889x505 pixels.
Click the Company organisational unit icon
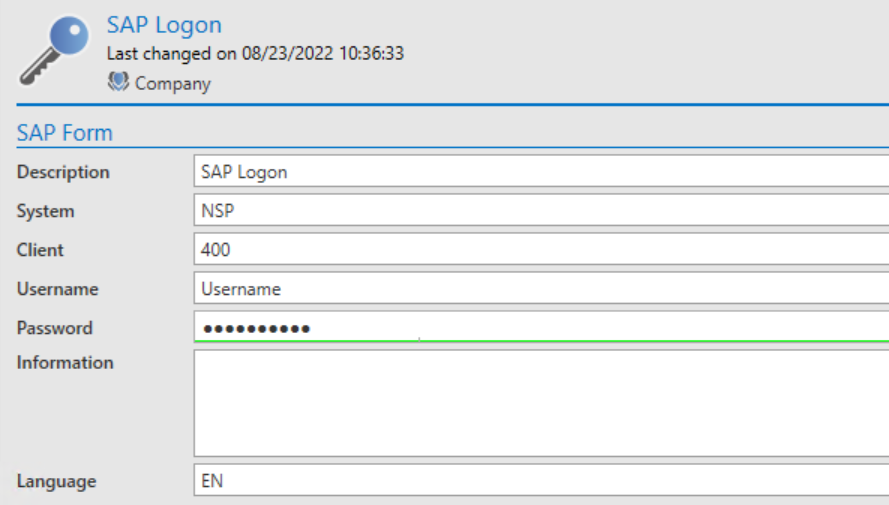click(118, 82)
